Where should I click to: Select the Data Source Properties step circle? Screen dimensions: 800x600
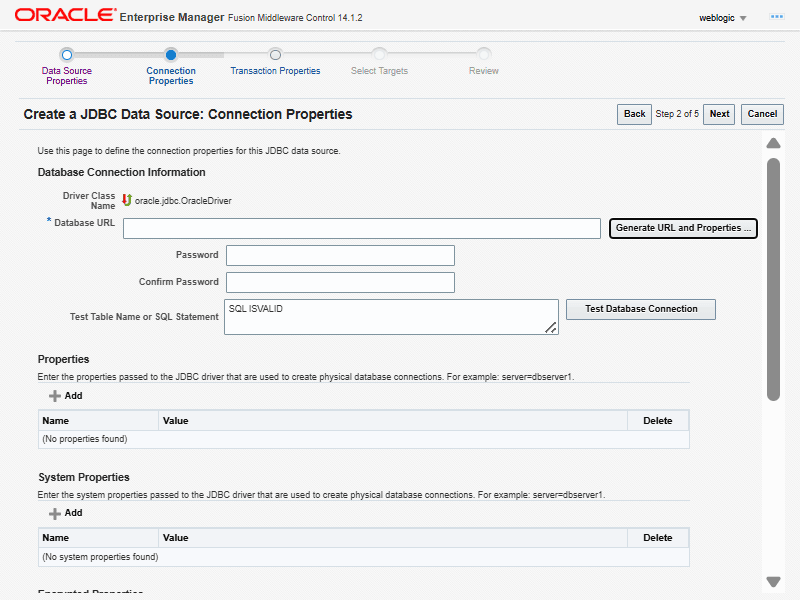click(67, 55)
